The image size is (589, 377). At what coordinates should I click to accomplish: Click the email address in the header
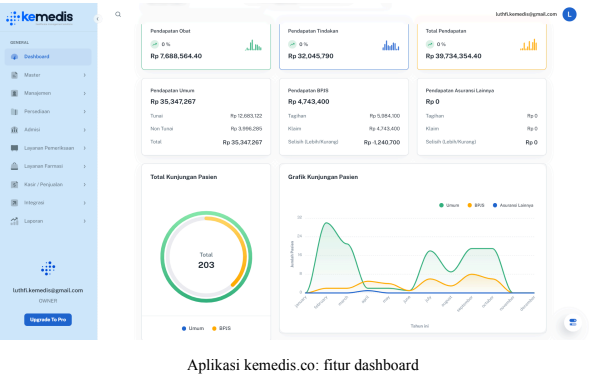[526, 14]
